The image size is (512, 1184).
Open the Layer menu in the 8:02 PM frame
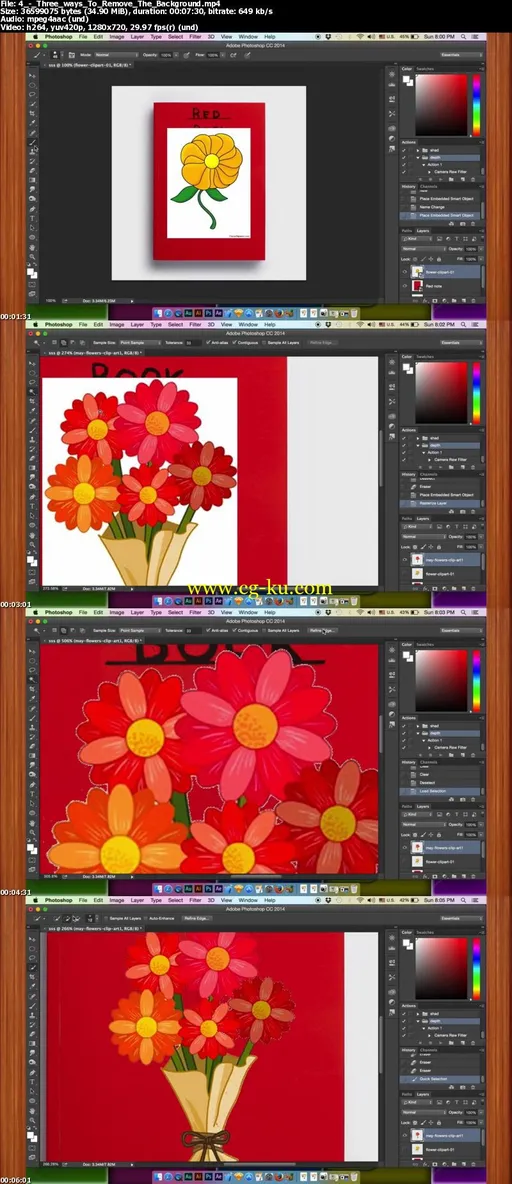click(x=137, y=324)
